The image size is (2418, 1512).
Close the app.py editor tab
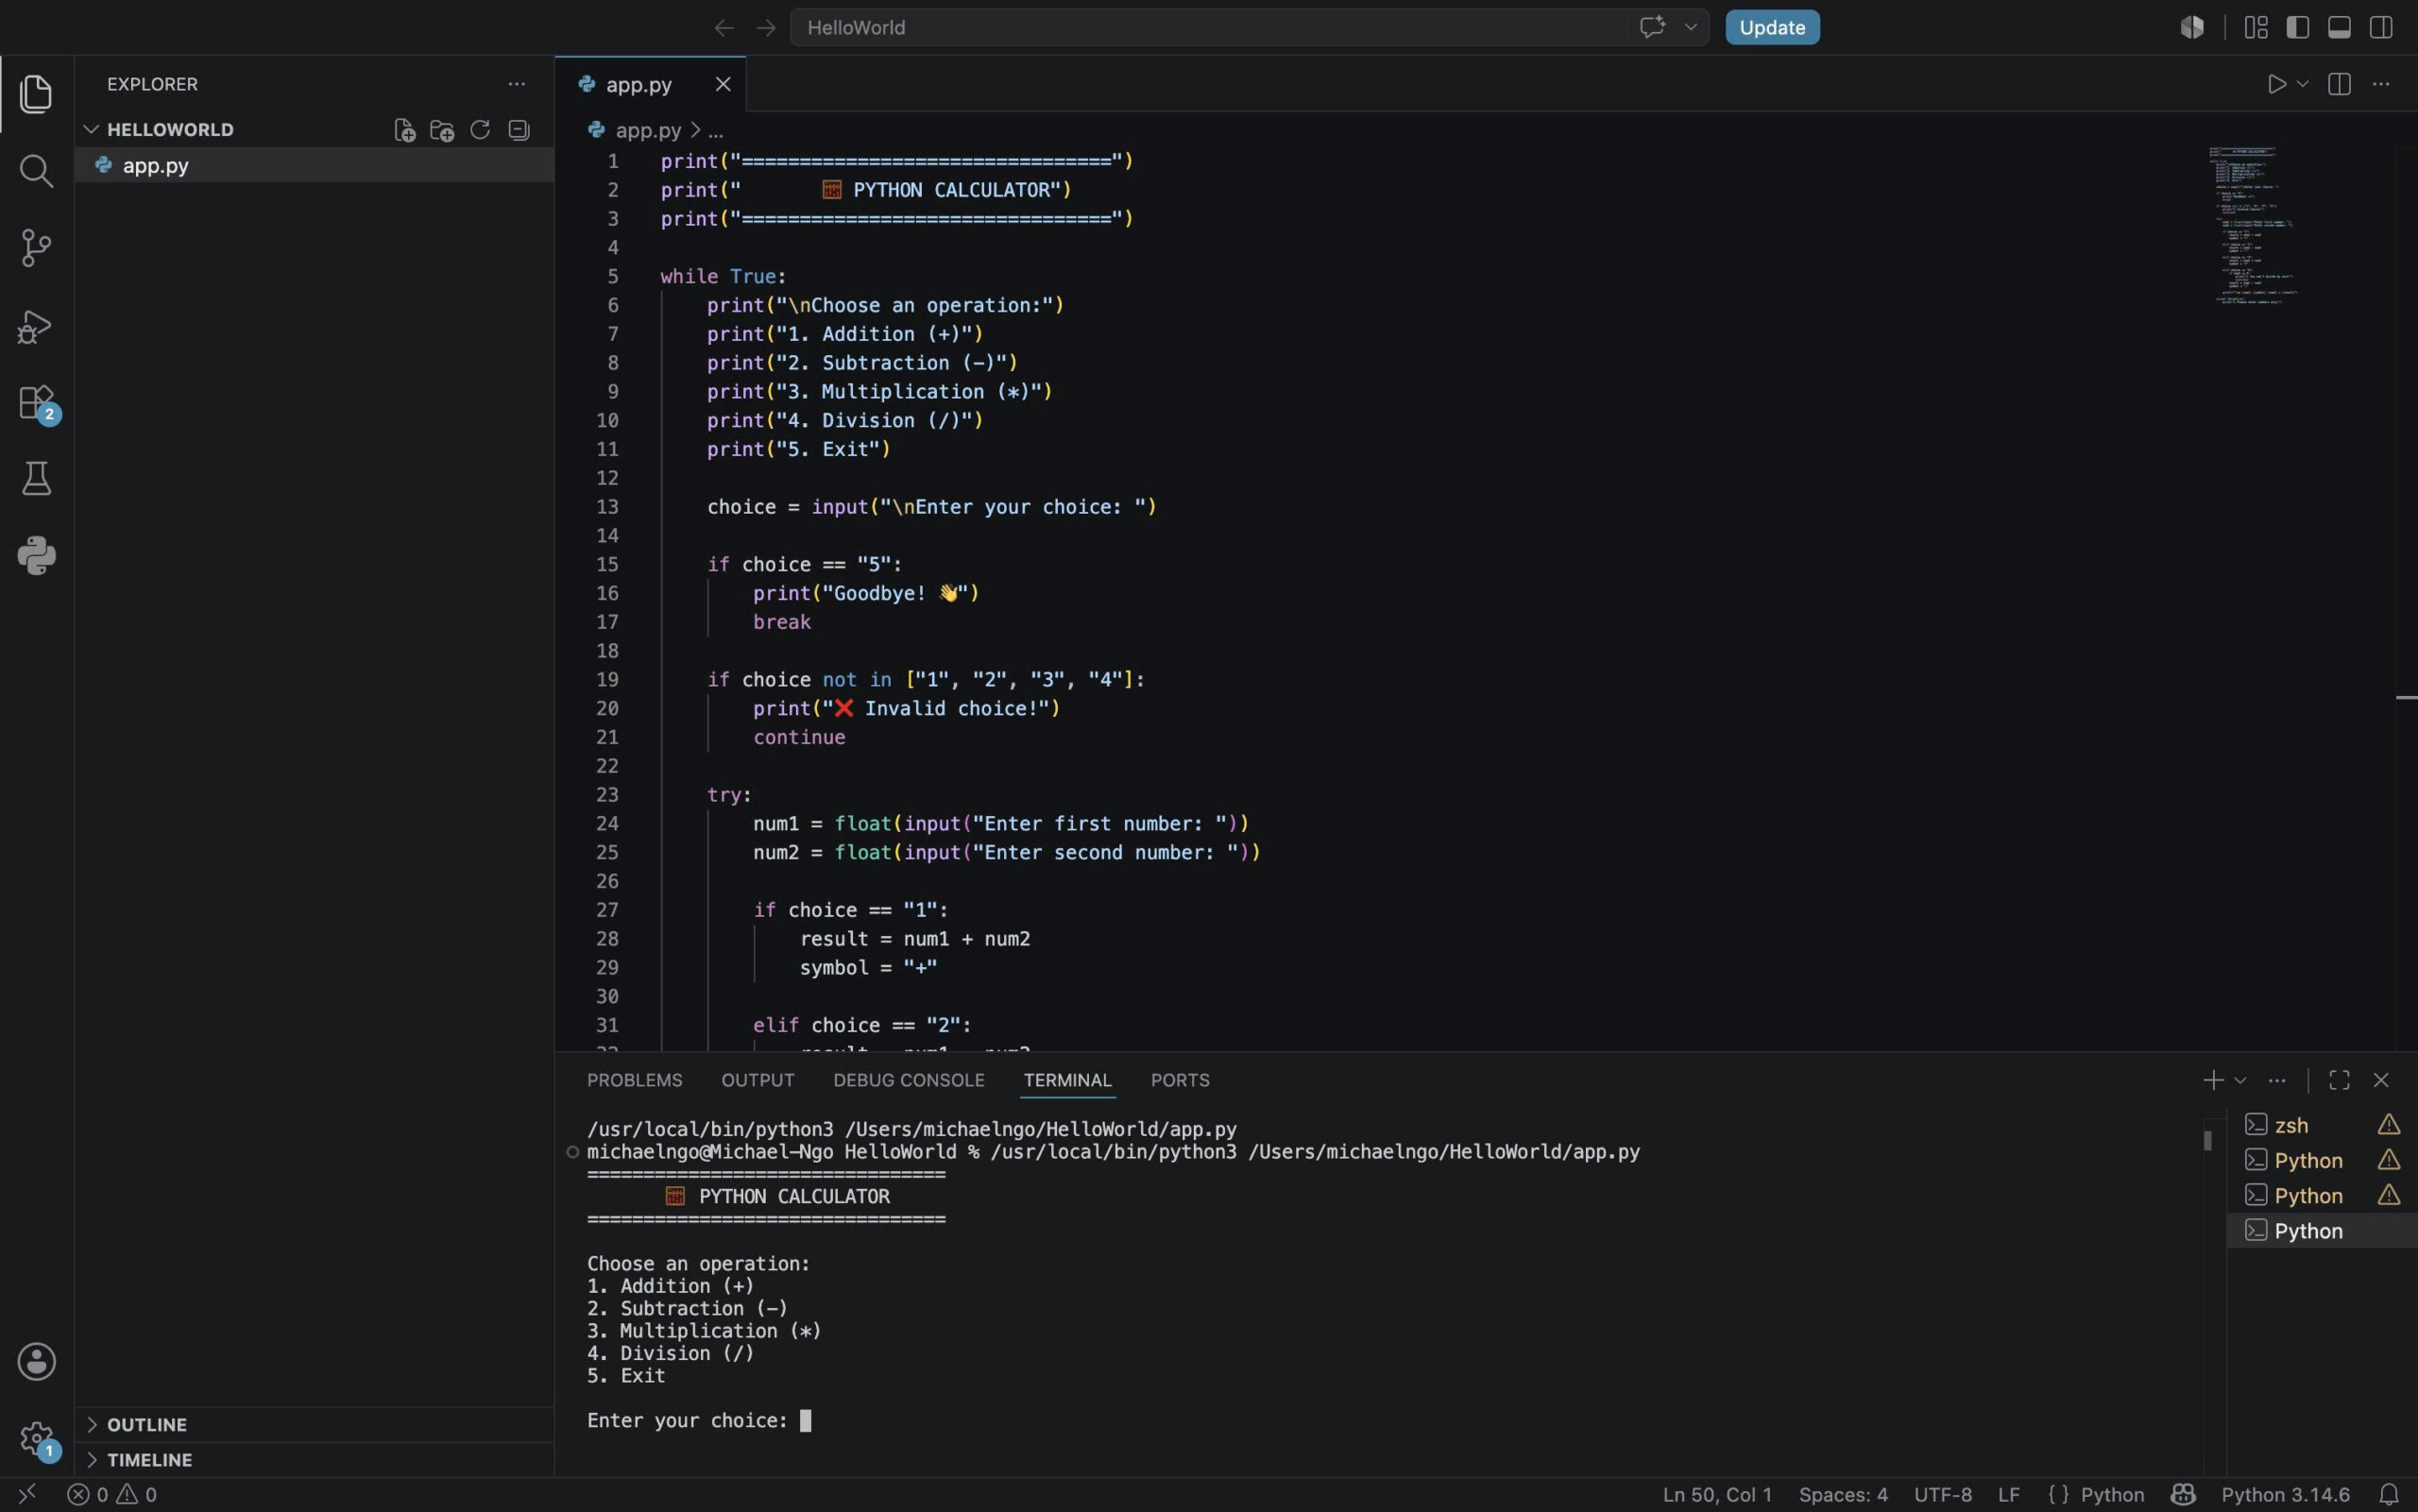pos(723,84)
